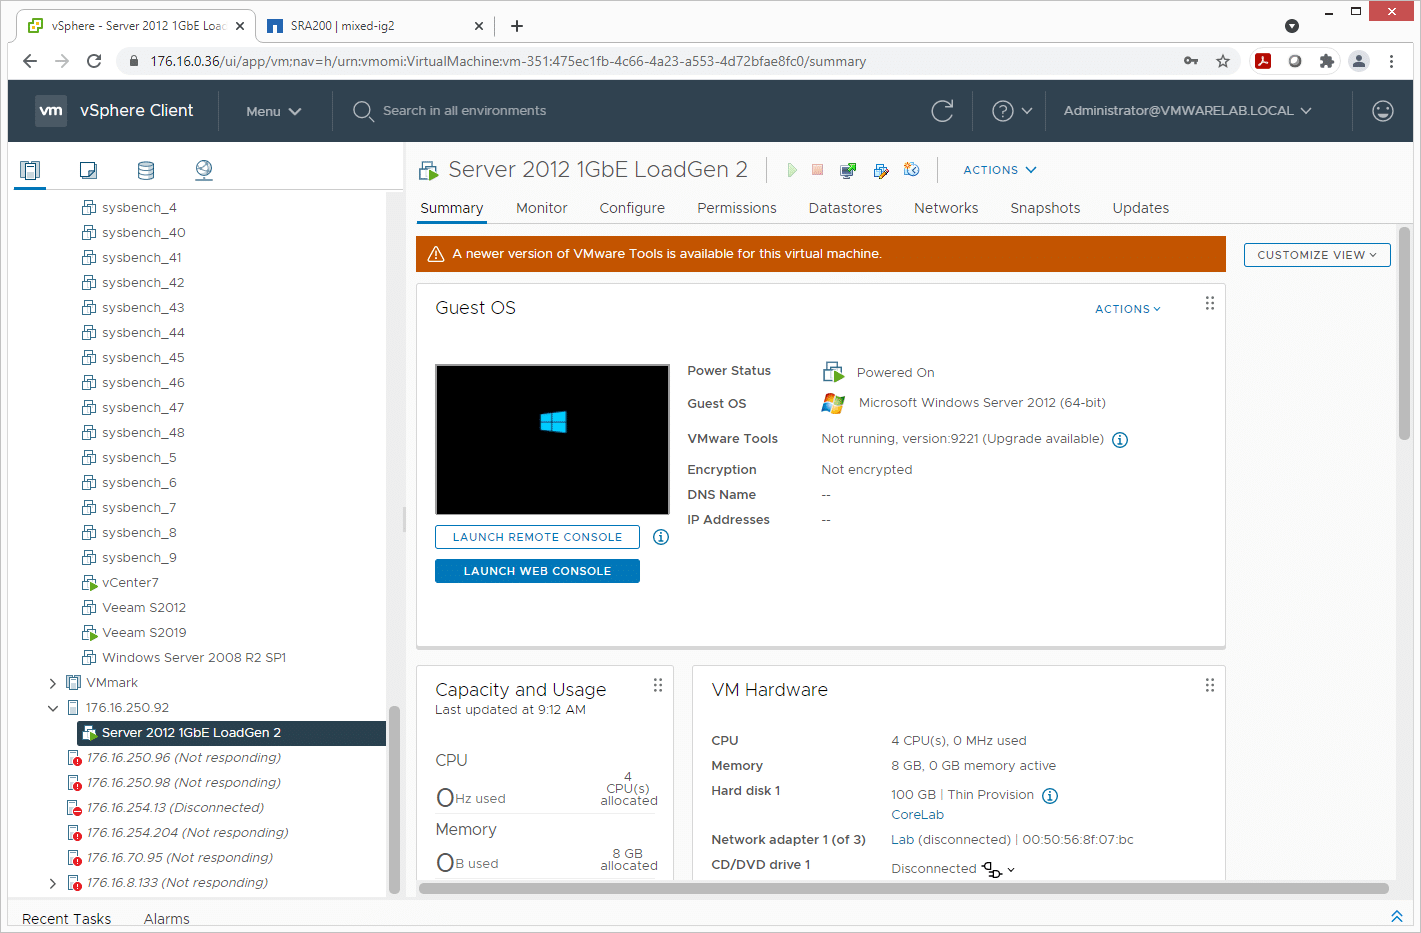Image resolution: width=1421 pixels, height=933 pixels.
Task: Click the inventory tree vertical scrollbar
Action: click(x=394, y=800)
